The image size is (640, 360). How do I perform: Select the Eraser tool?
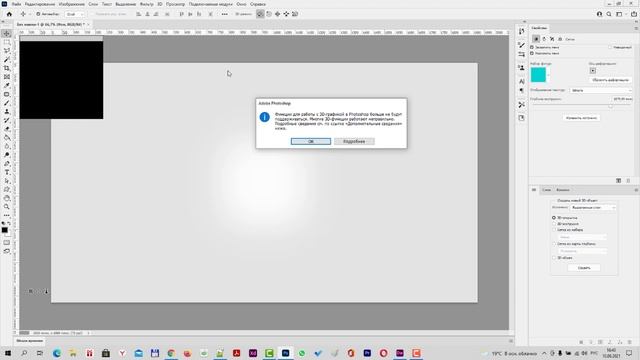pos(7,129)
